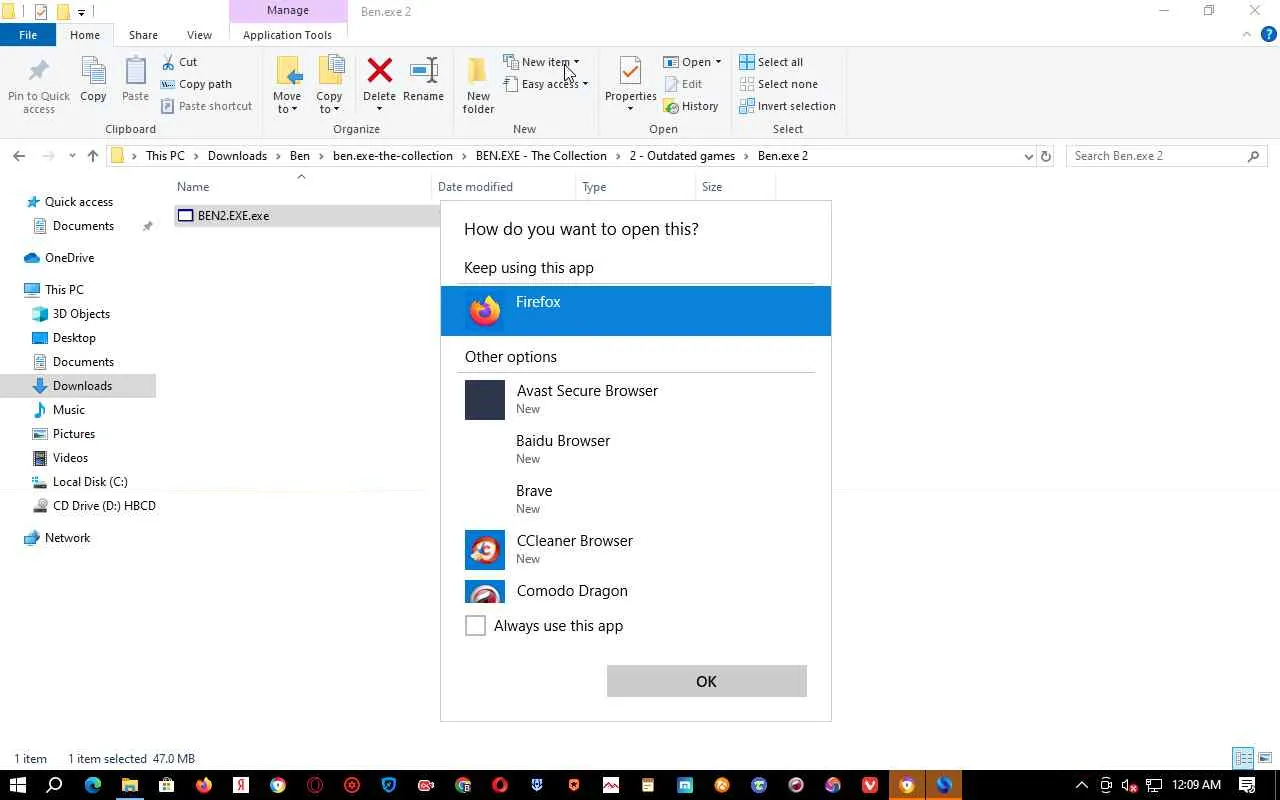The height and width of the screenshot is (800, 1280).
Task: Open the Copy to dropdown menu
Action: pos(329,102)
